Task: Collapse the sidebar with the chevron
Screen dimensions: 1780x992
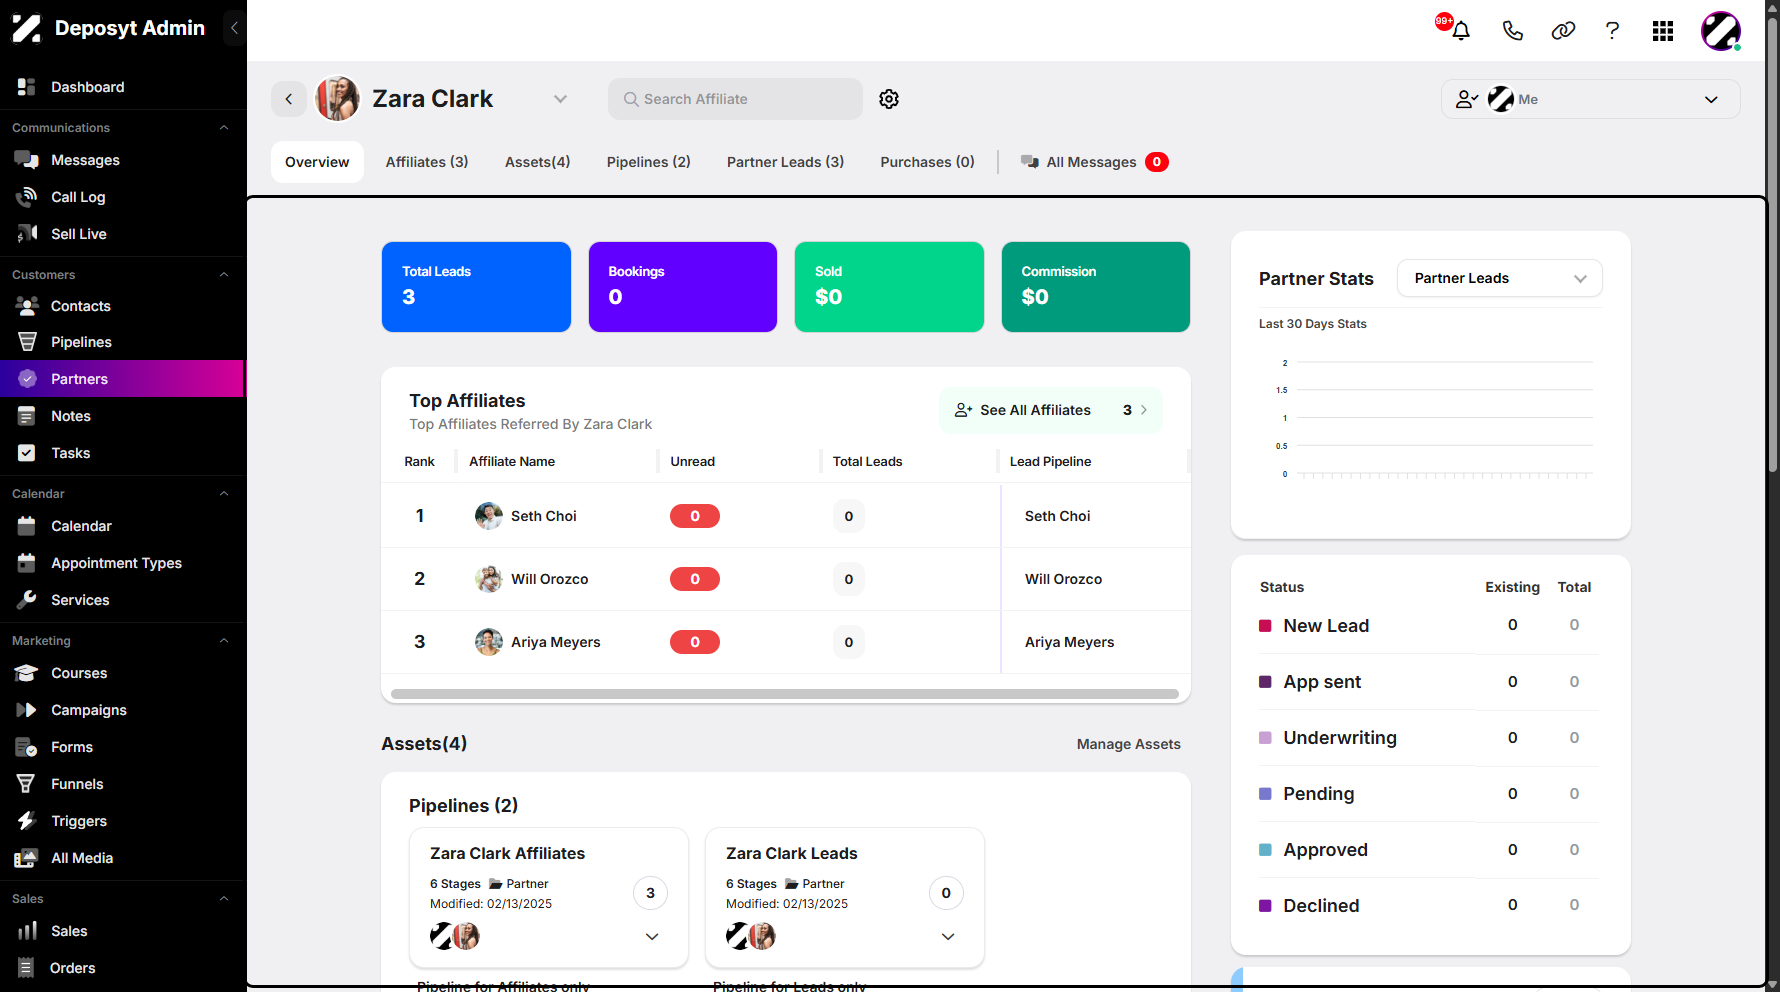Action: coord(234,28)
